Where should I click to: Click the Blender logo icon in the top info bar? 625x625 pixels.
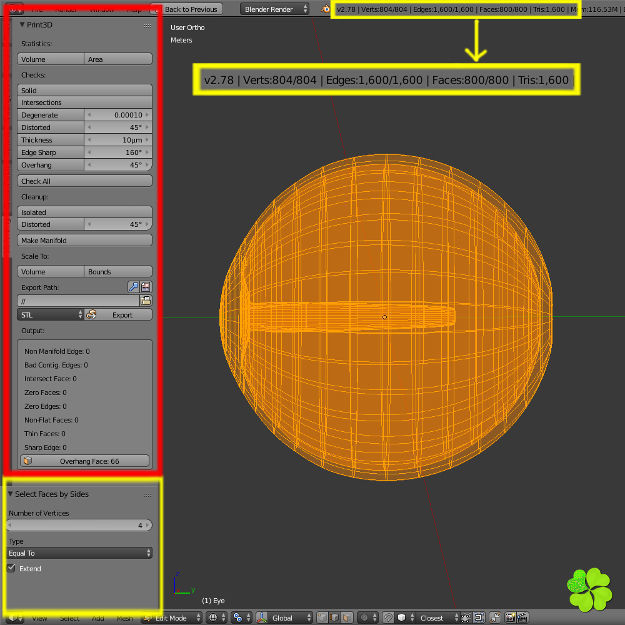pyautogui.click(x=326, y=9)
